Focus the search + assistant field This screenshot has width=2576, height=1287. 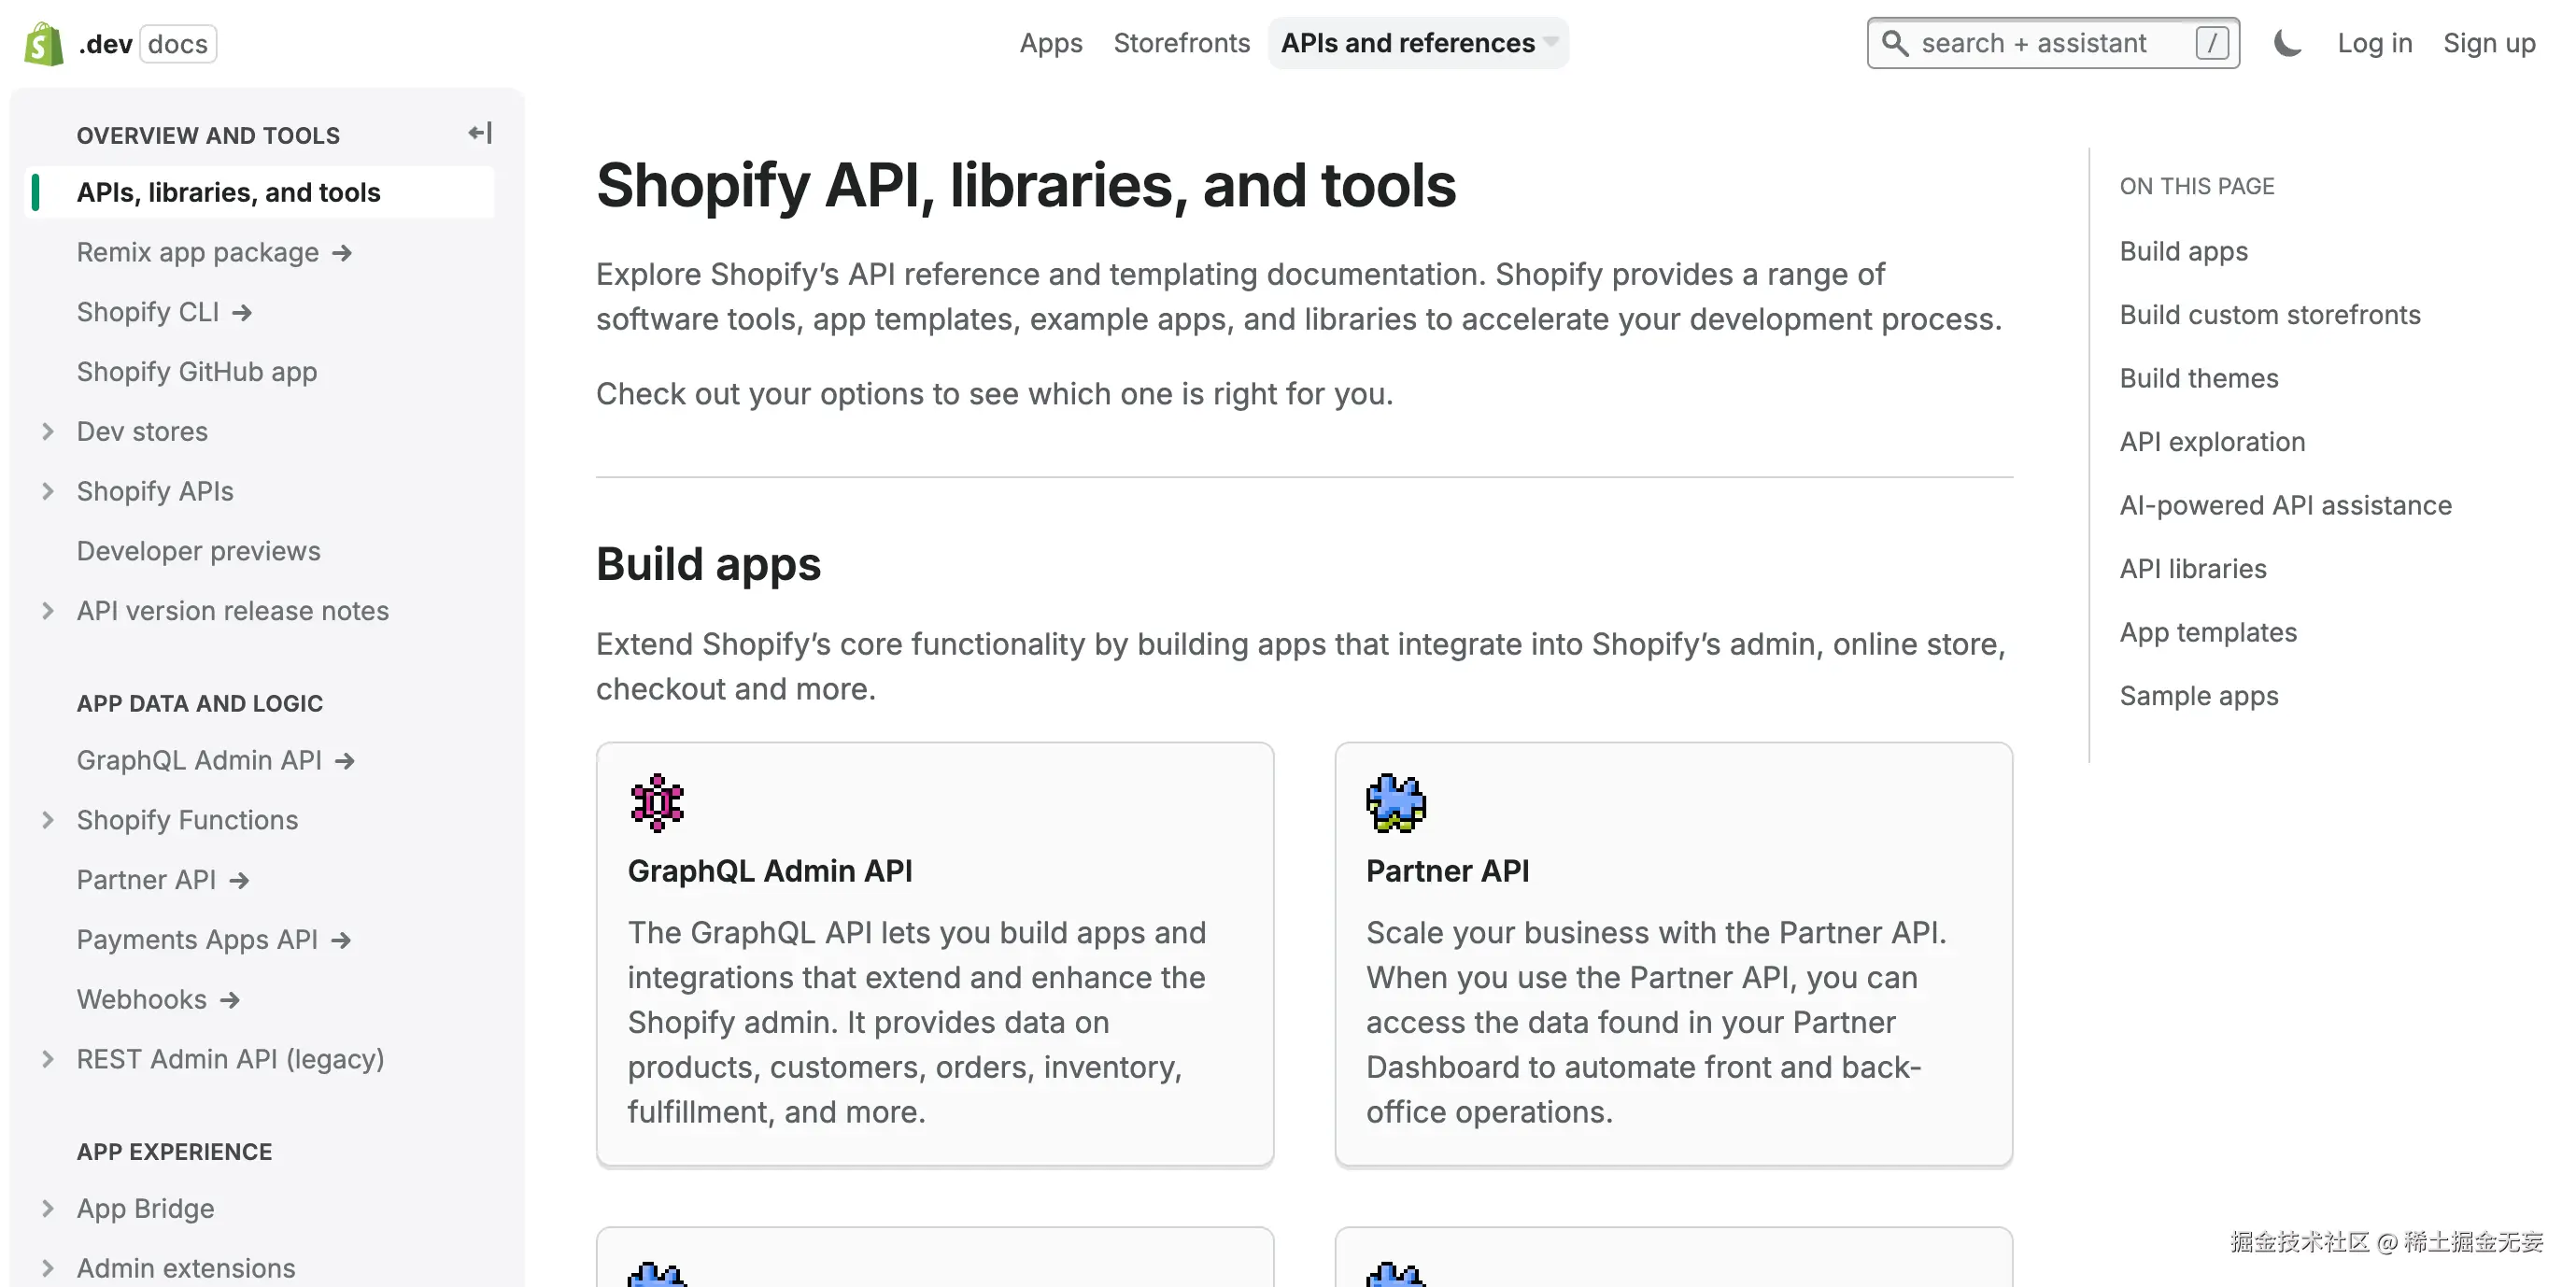tap(2033, 43)
